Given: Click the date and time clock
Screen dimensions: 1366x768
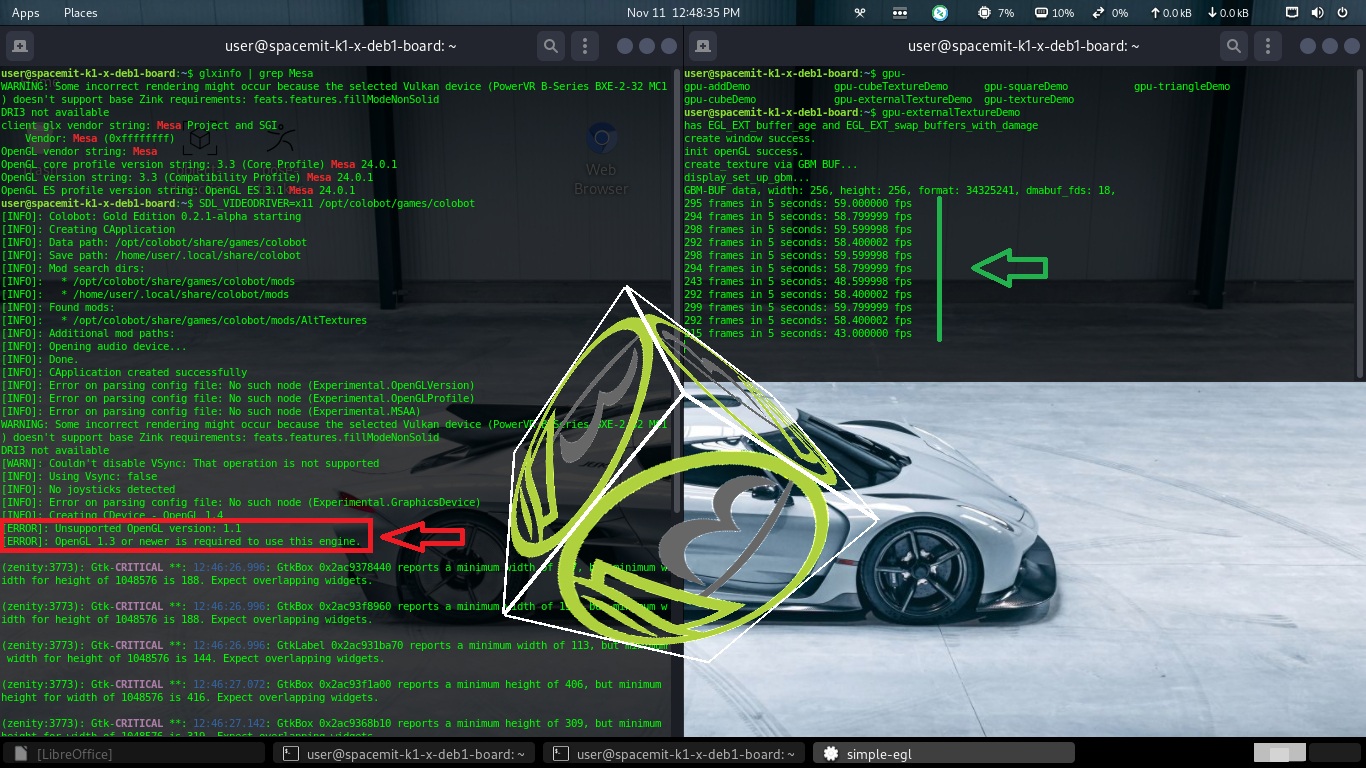Looking at the screenshot, I should pyautogui.click(x=683, y=13).
